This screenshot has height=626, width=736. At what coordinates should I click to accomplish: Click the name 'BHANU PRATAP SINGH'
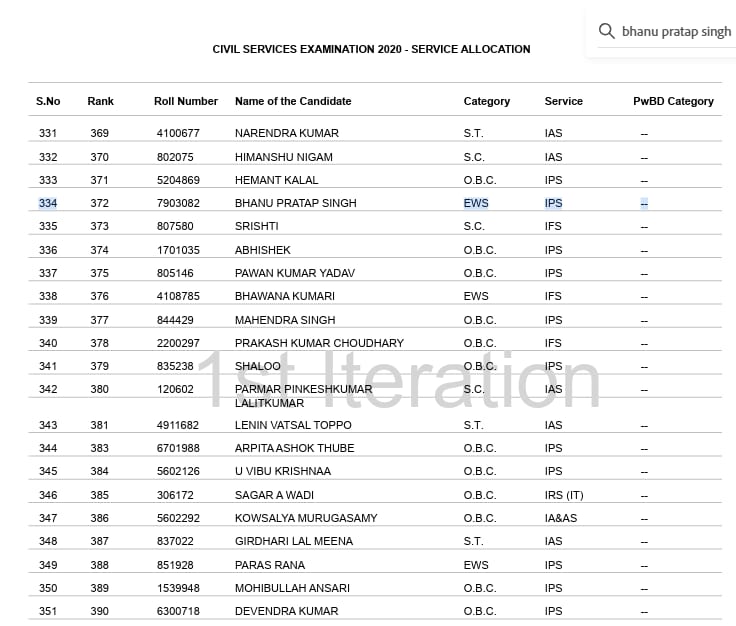pyautogui.click(x=296, y=203)
